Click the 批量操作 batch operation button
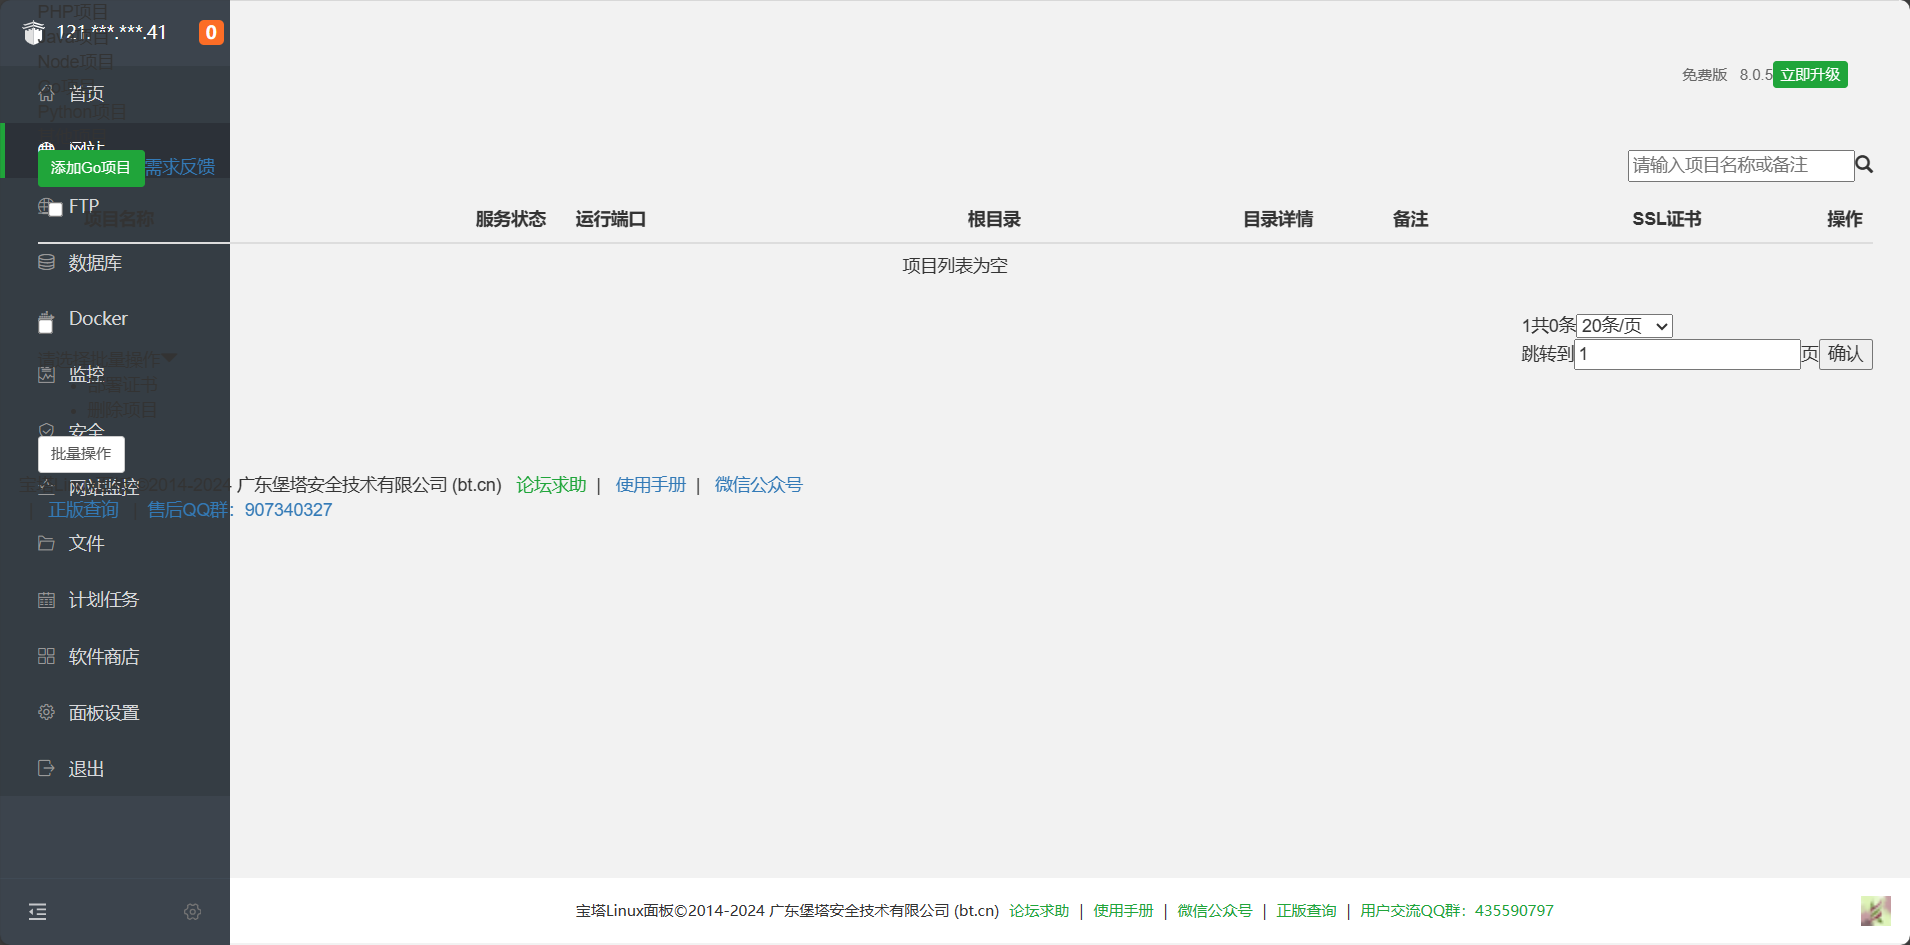1910x945 pixels. [81, 454]
